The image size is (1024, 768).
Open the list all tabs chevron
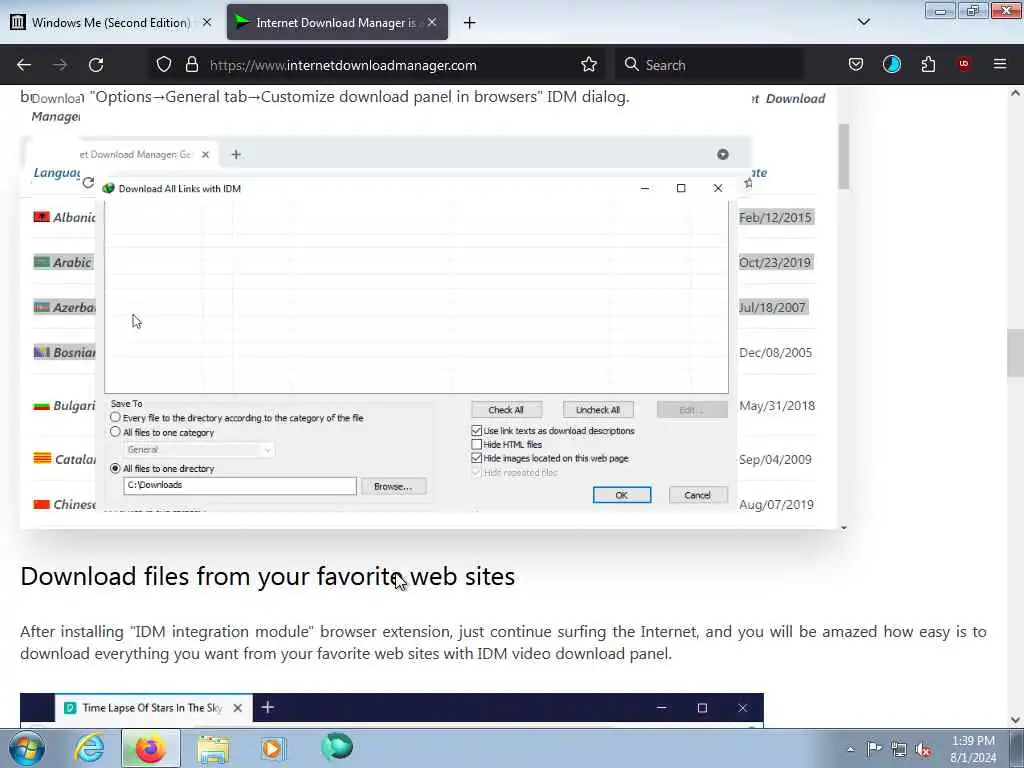[863, 22]
